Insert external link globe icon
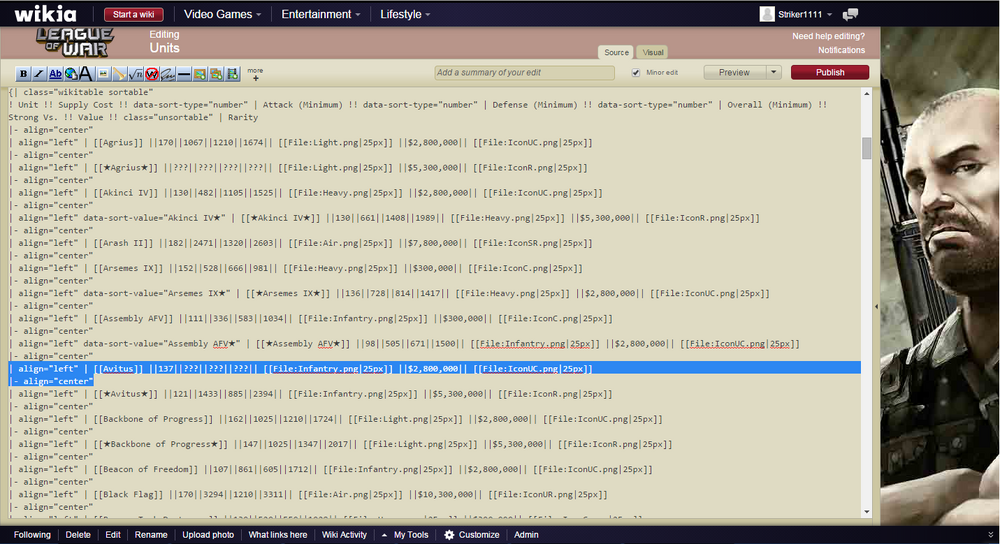Screen dimensions: 1000x544 pyautogui.click(x=71, y=74)
